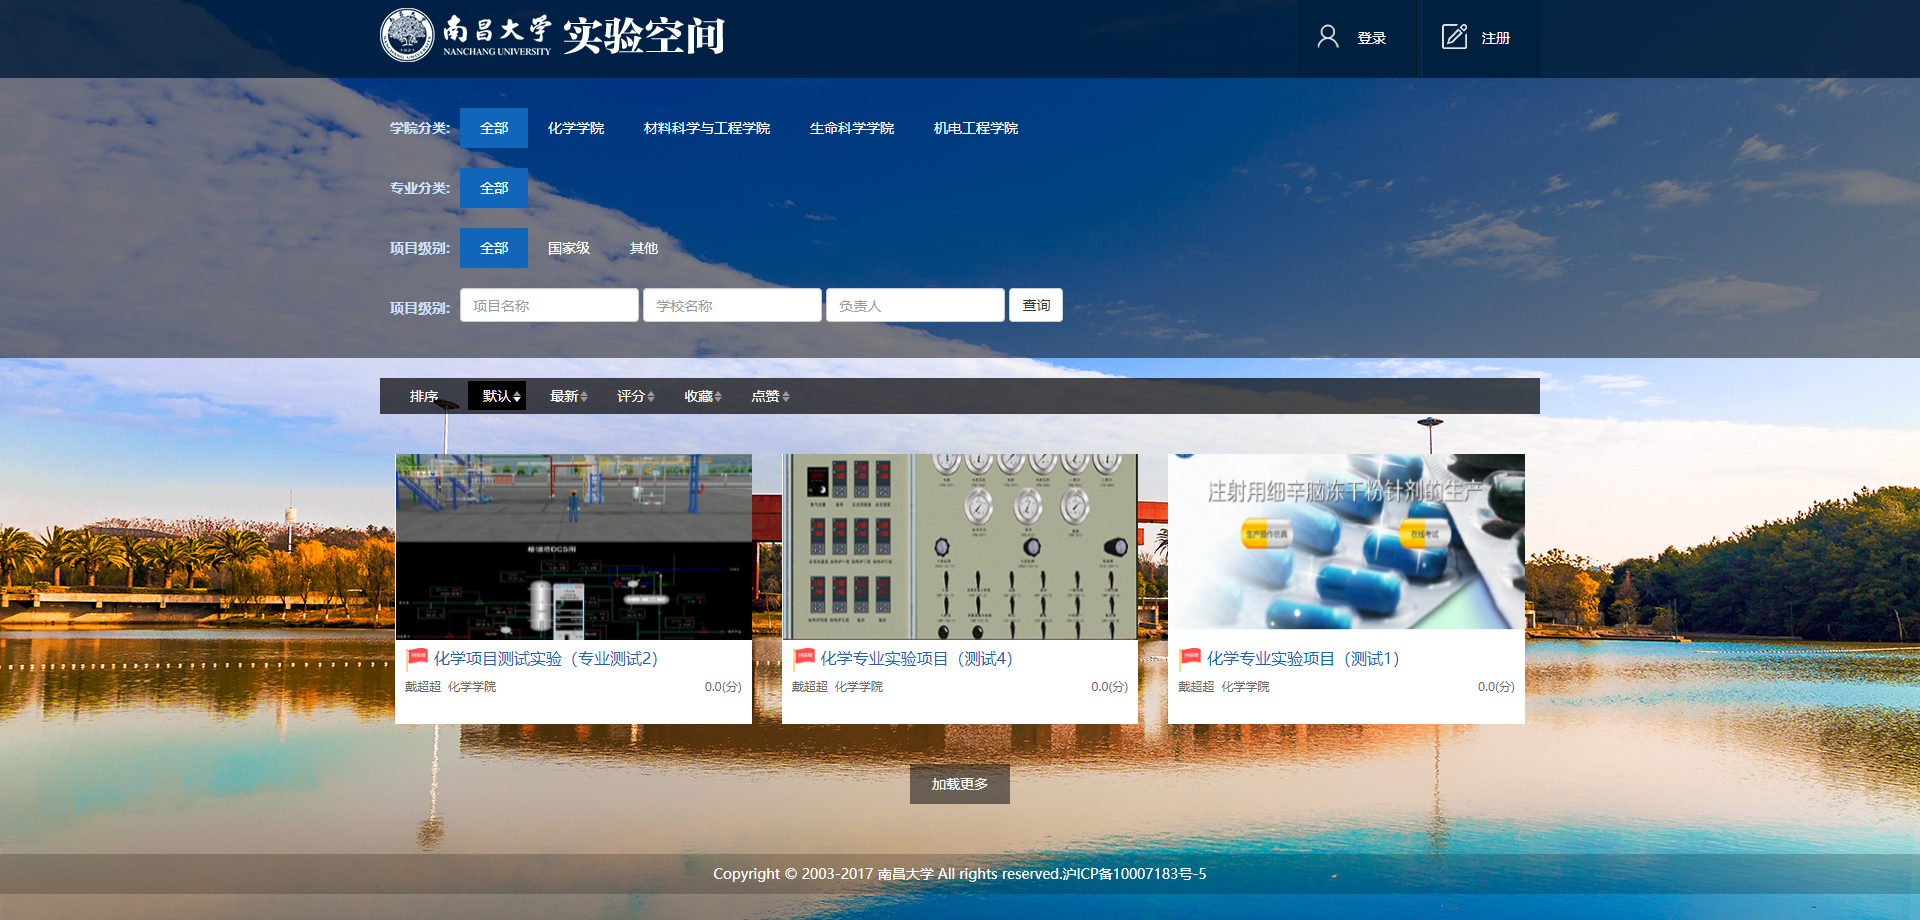The width and height of the screenshot is (1920, 920).
Task: Filter by 化学学院 college
Action: pyautogui.click(x=575, y=128)
